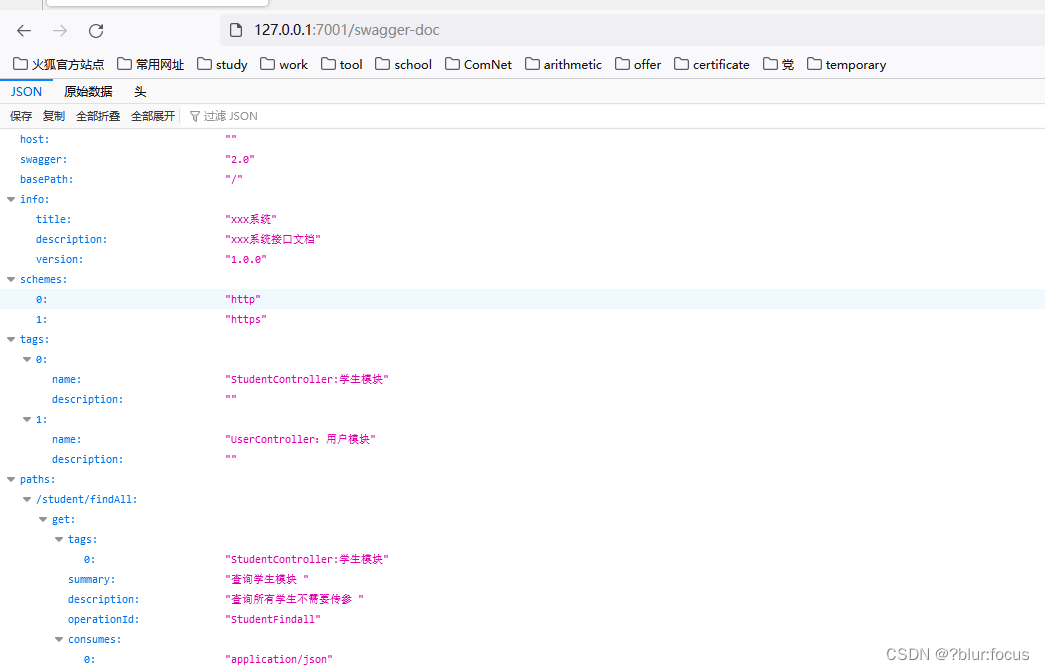Image resolution: width=1045 pixels, height=670 pixels.
Task: Open the 党 bookmark folder
Action: point(778,65)
